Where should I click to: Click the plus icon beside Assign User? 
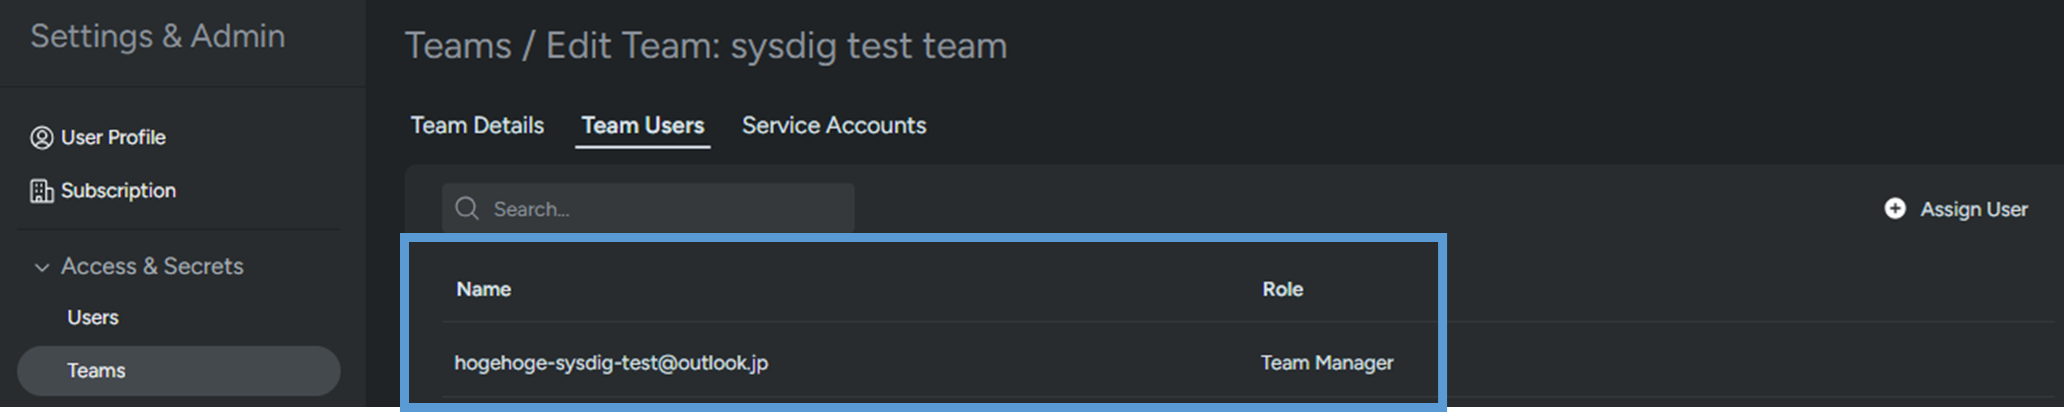(x=1894, y=208)
